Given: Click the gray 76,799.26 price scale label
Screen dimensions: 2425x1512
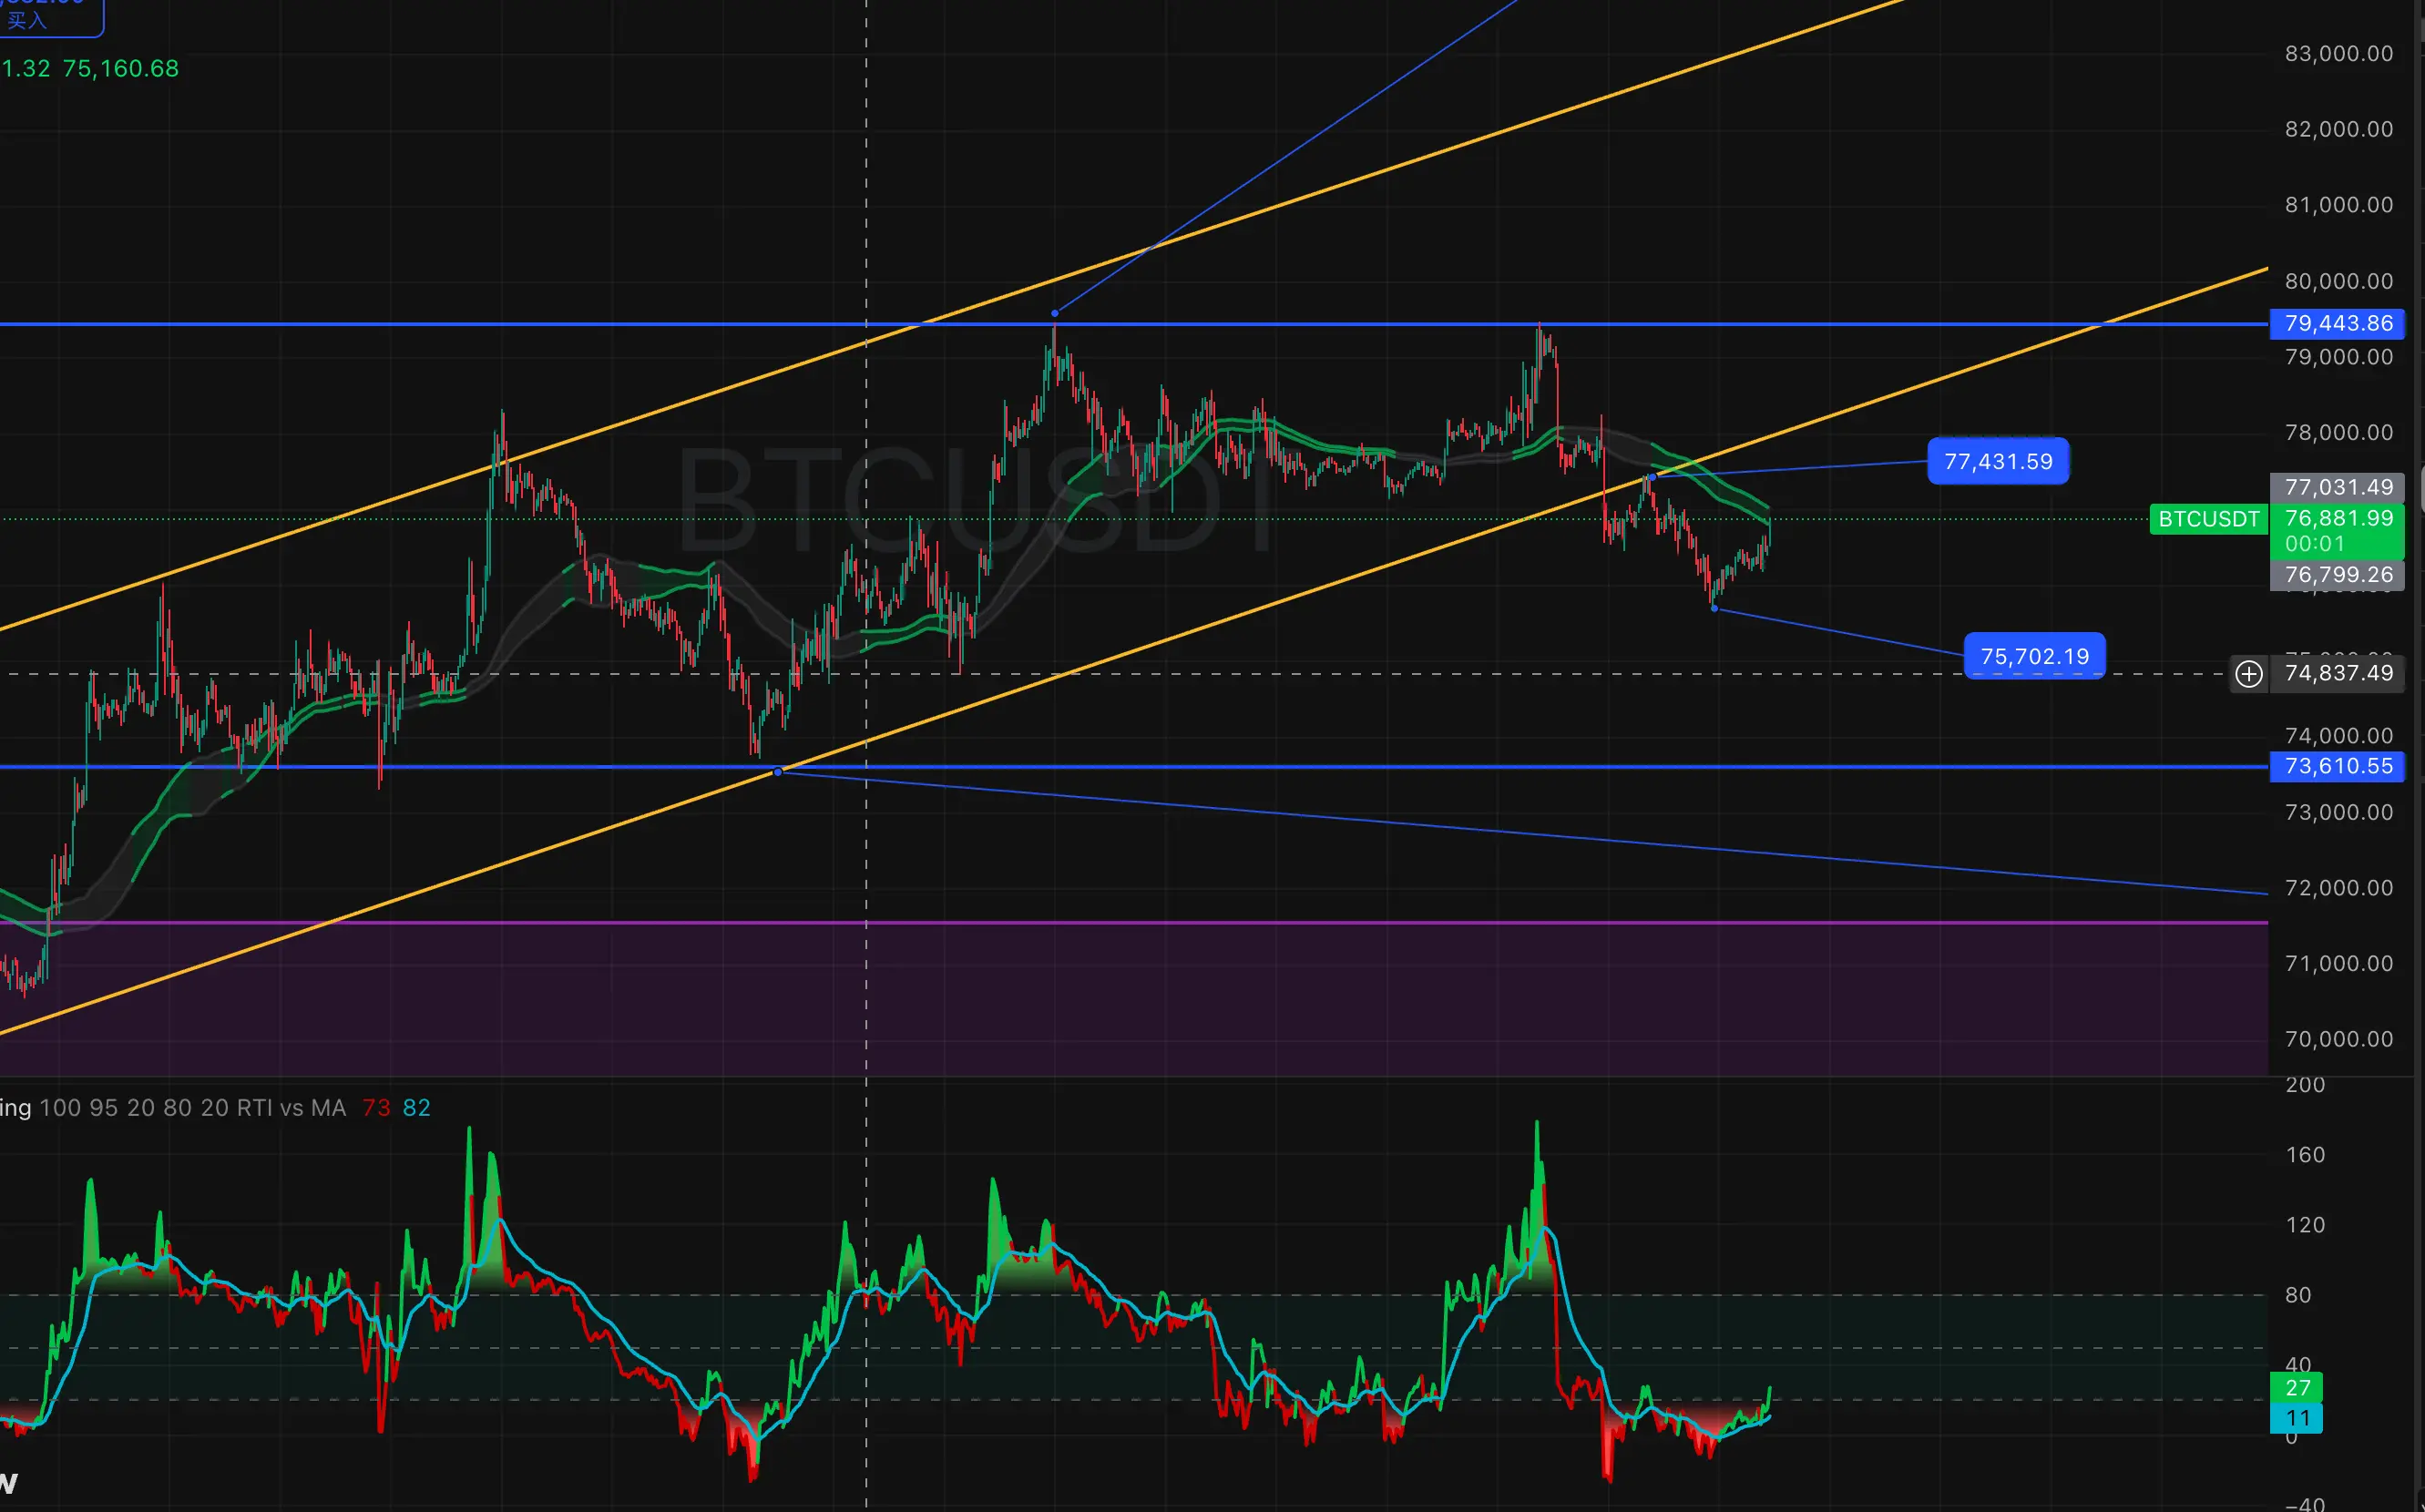Looking at the screenshot, I should tap(2337, 575).
